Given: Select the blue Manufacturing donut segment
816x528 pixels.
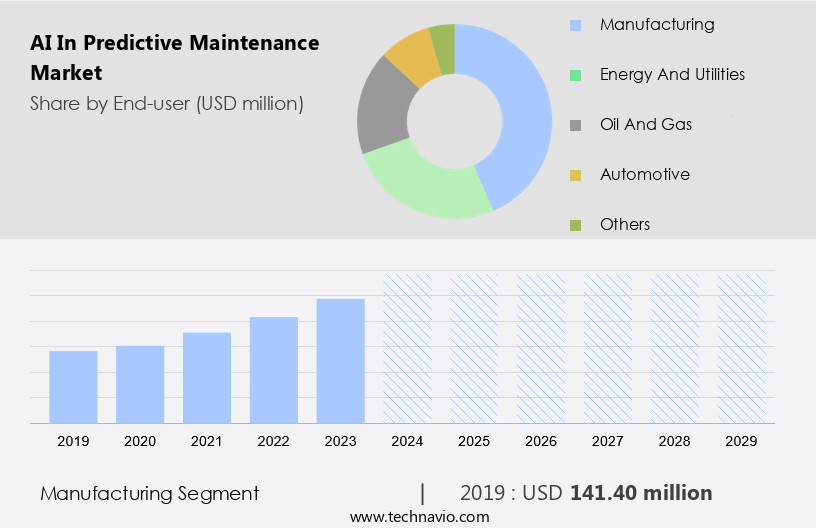Looking at the screenshot, I should [x=521, y=110].
